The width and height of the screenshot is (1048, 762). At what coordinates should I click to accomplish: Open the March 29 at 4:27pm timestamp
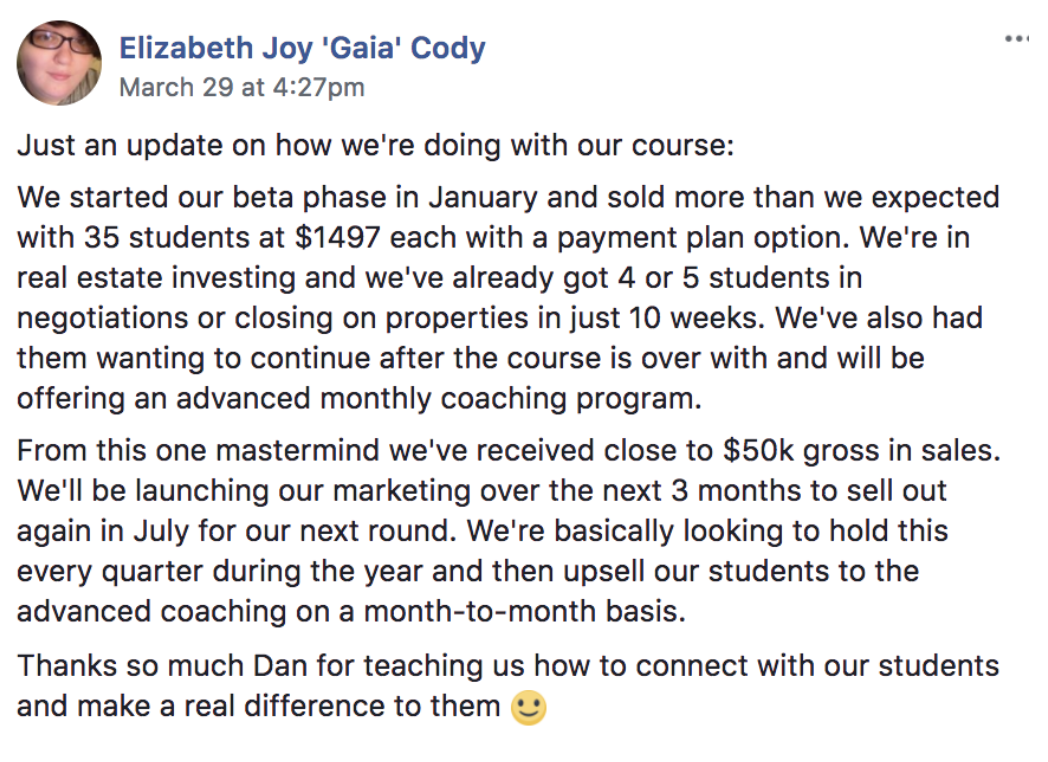click(241, 87)
